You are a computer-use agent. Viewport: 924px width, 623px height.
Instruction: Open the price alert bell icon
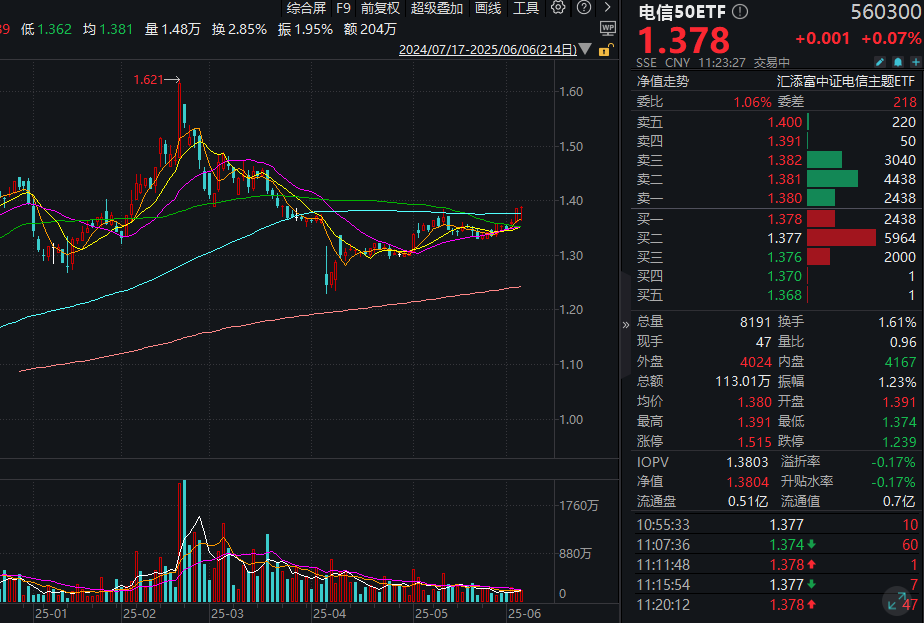(x=897, y=61)
